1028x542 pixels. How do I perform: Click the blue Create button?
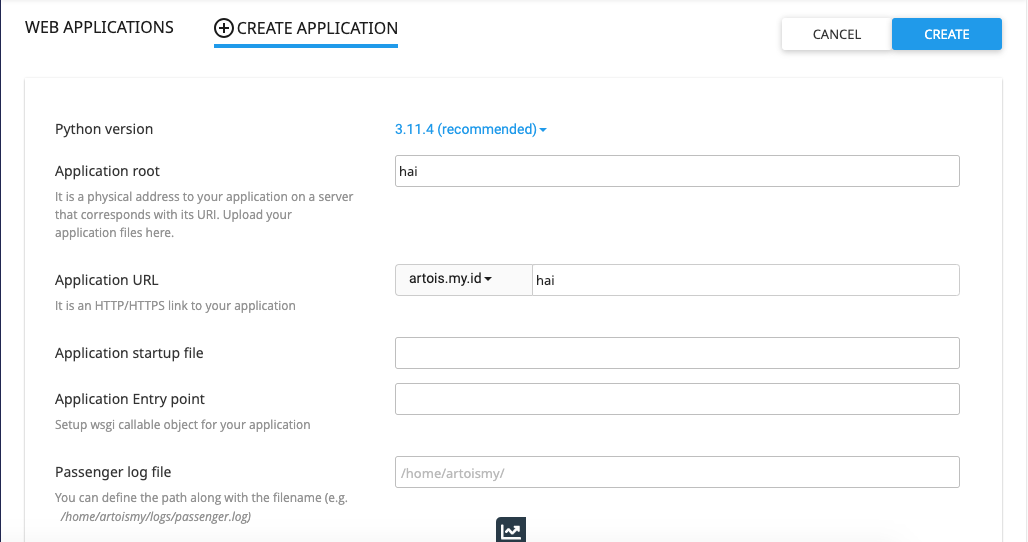tap(946, 34)
